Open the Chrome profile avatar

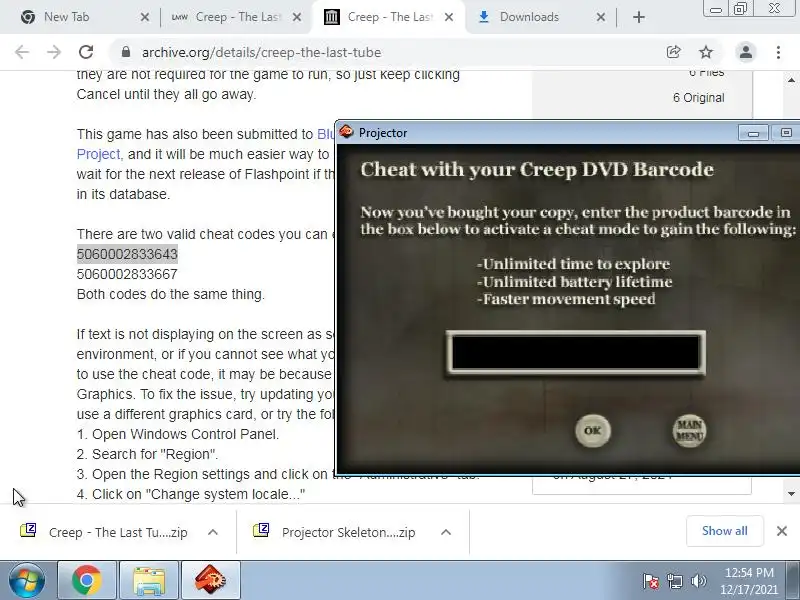coord(745,52)
